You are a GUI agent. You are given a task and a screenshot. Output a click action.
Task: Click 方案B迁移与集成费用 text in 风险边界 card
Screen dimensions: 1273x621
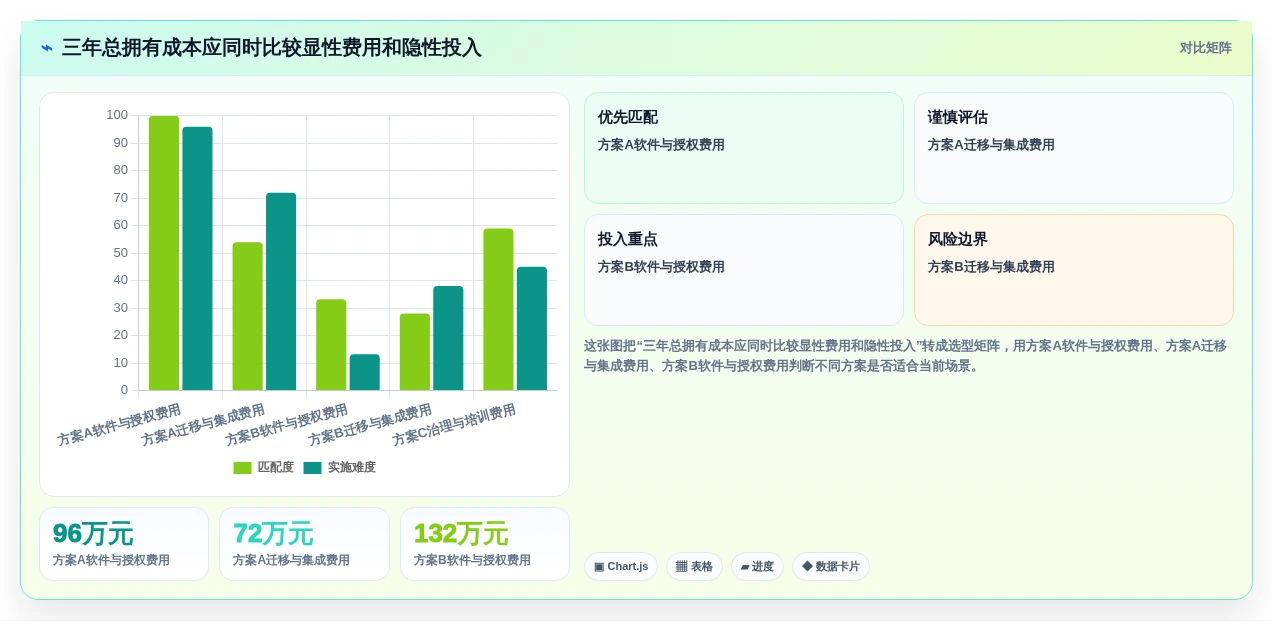pyautogui.click(x=991, y=267)
